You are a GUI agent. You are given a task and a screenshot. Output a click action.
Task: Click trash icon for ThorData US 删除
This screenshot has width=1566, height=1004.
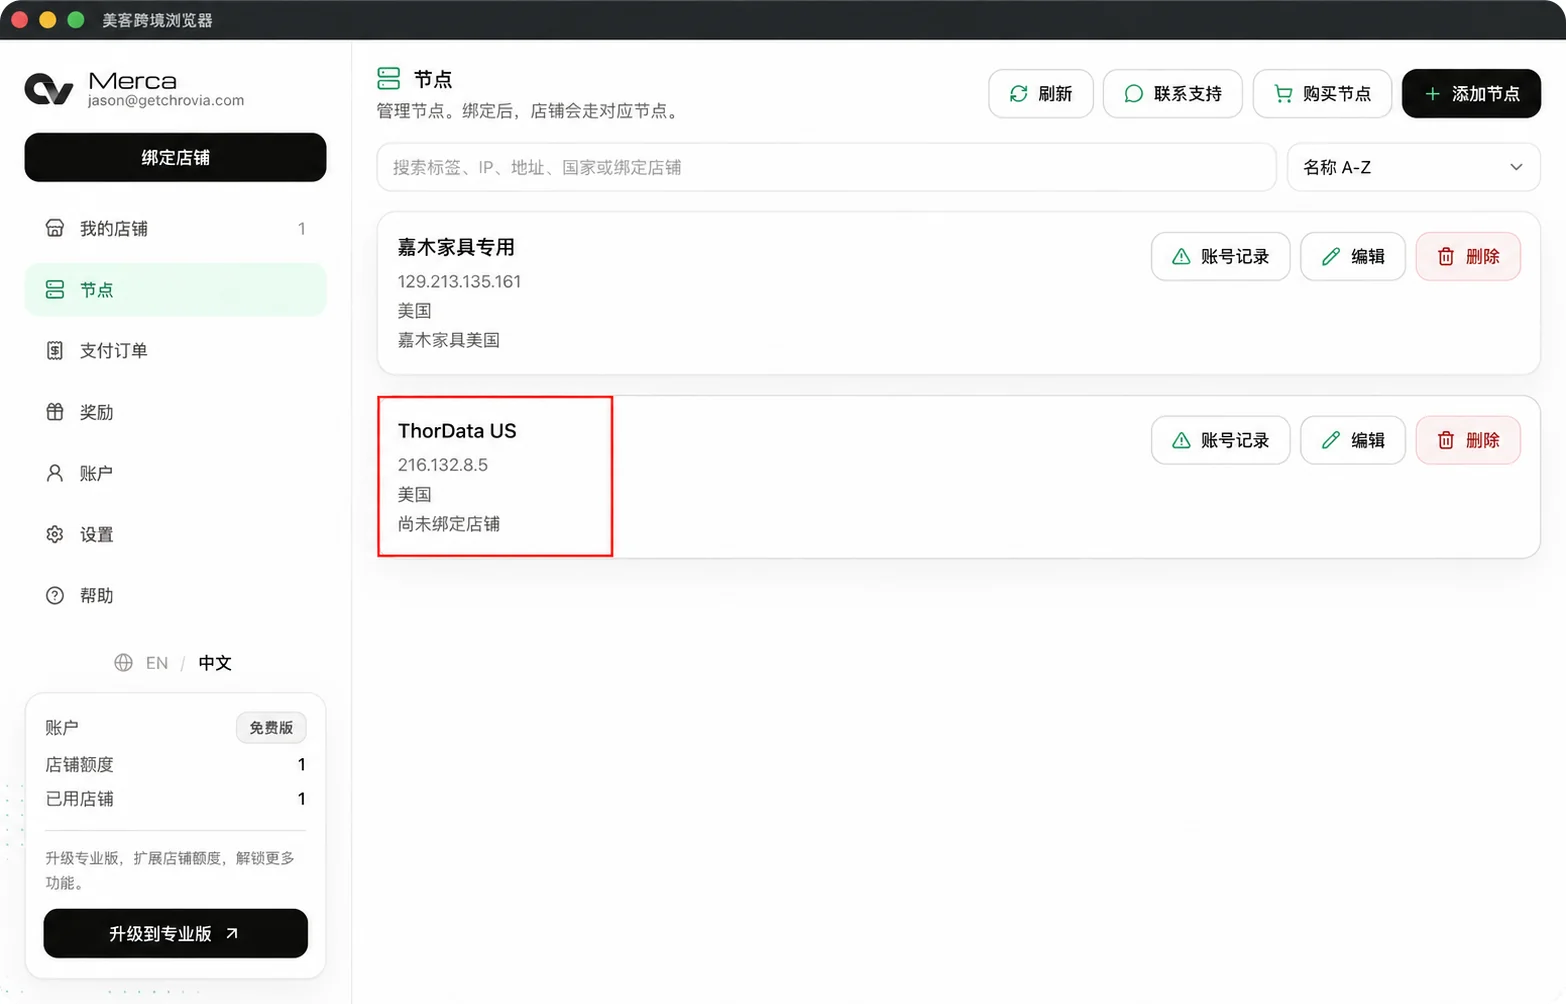(1446, 440)
